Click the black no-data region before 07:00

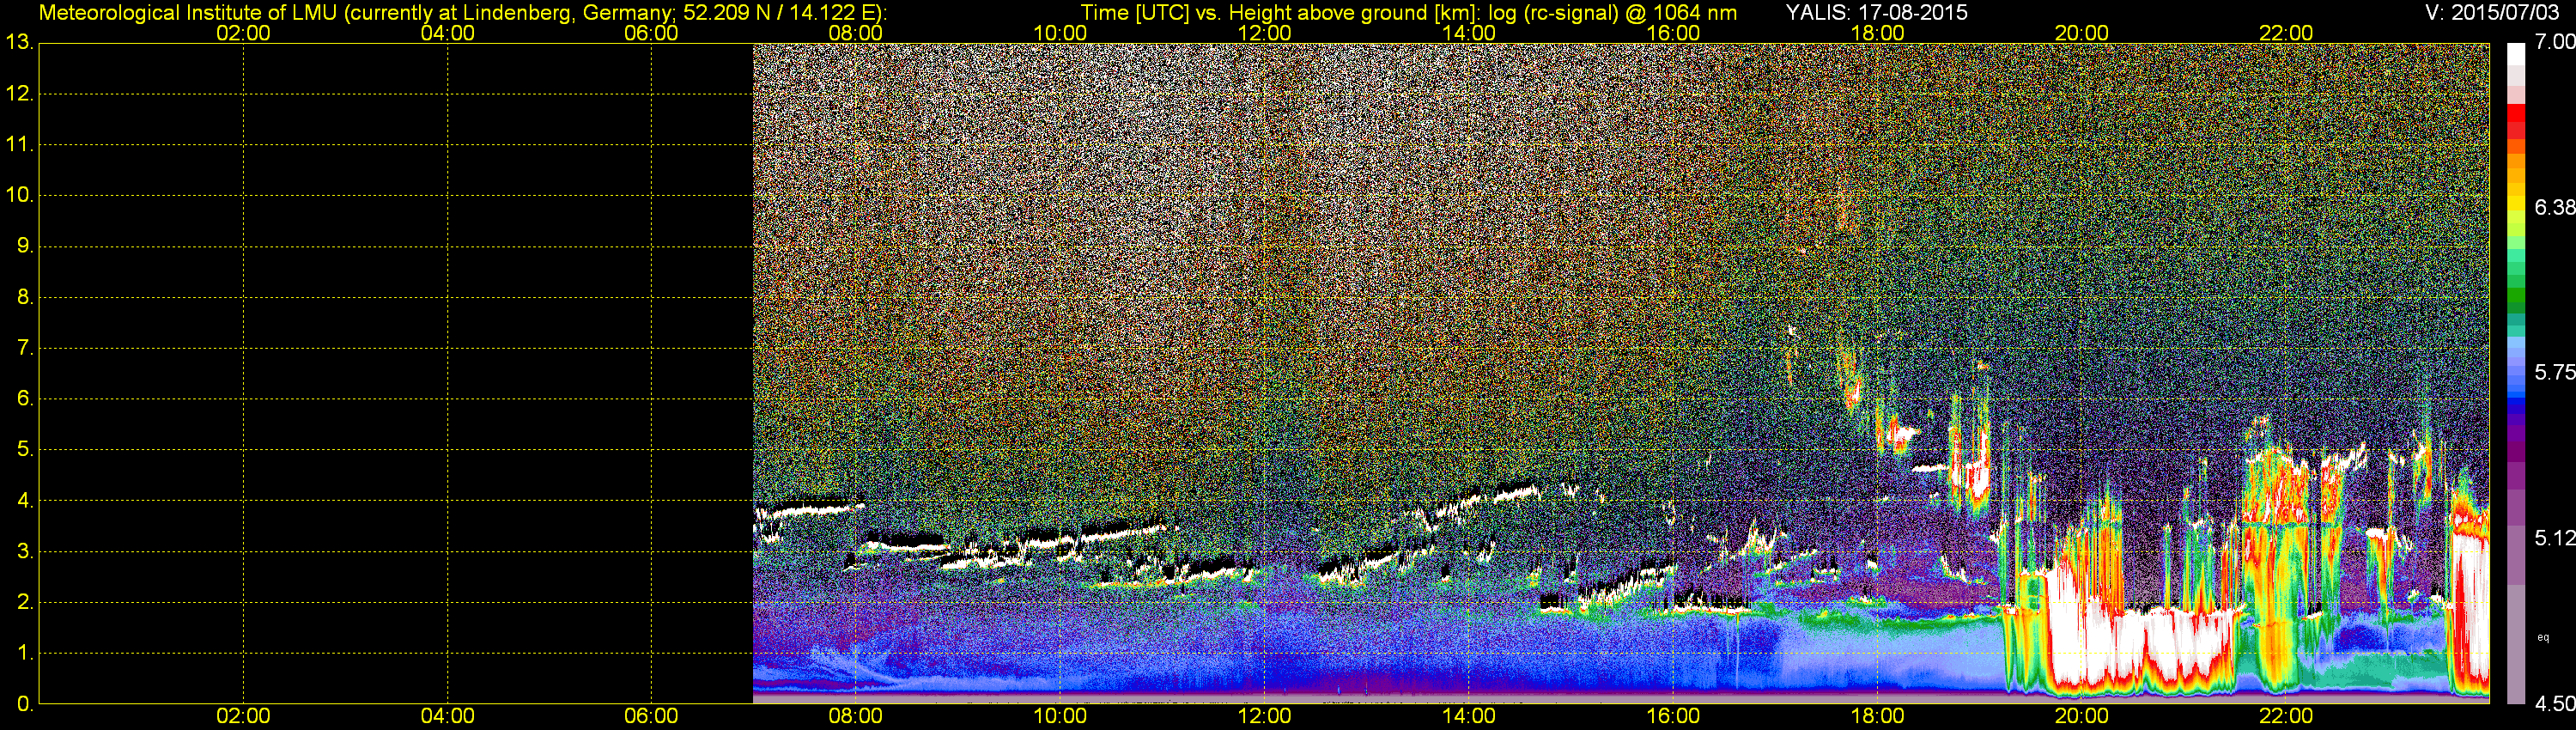pos(396,373)
